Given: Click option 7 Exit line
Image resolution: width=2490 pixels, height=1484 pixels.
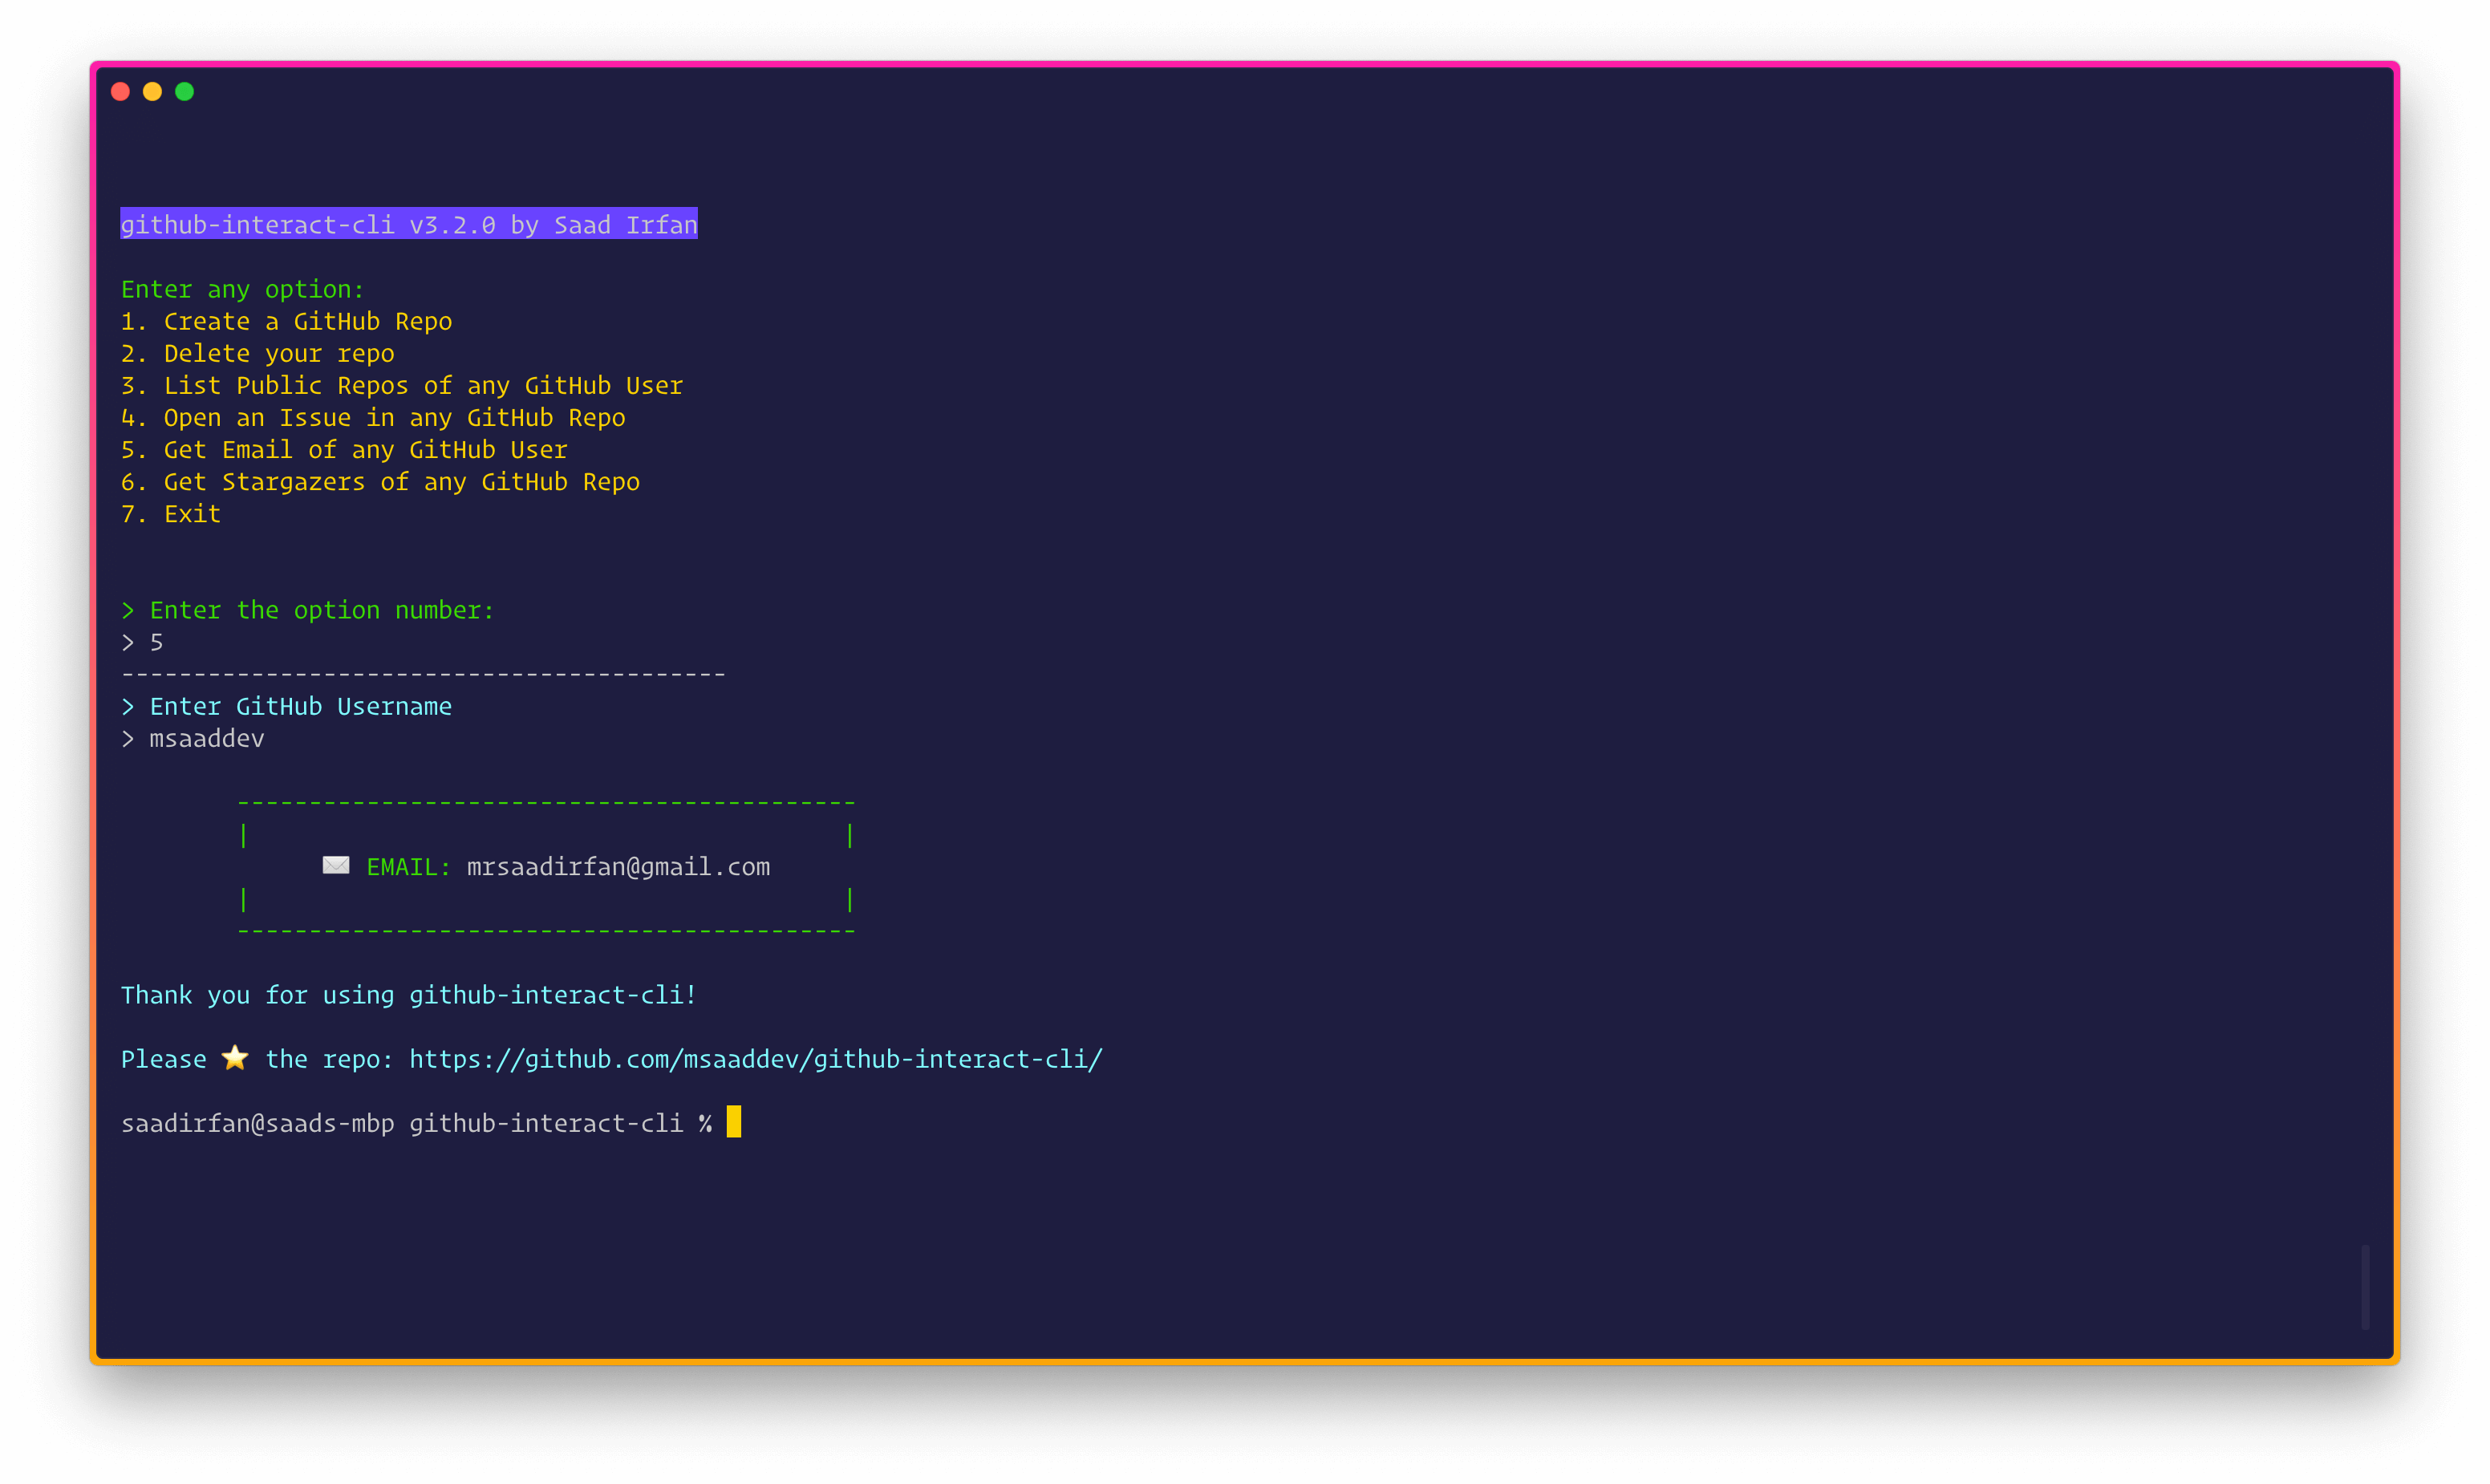Looking at the screenshot, I should (x=170, y=513).
